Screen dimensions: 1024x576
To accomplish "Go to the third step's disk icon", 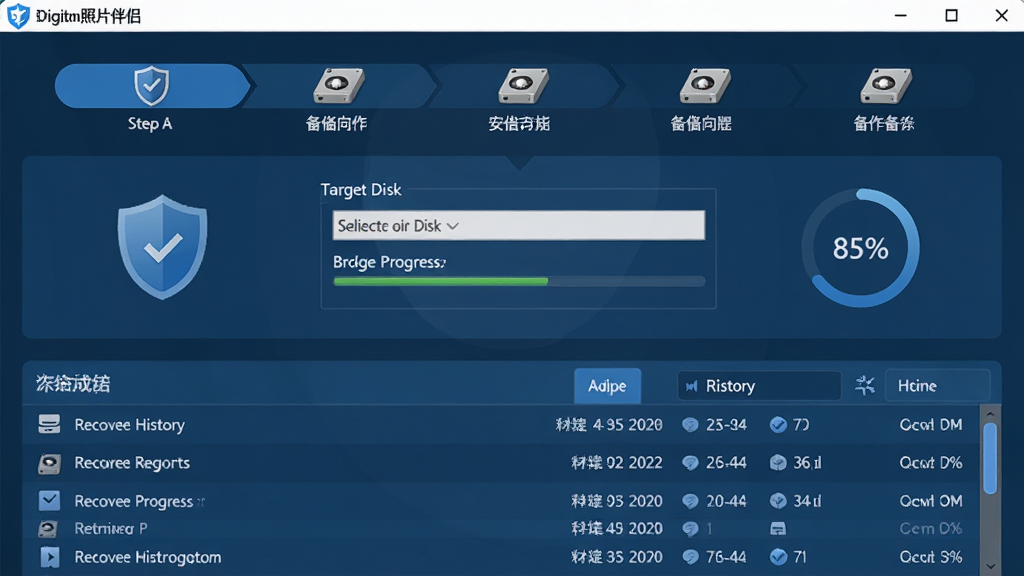I will (522, 86).
